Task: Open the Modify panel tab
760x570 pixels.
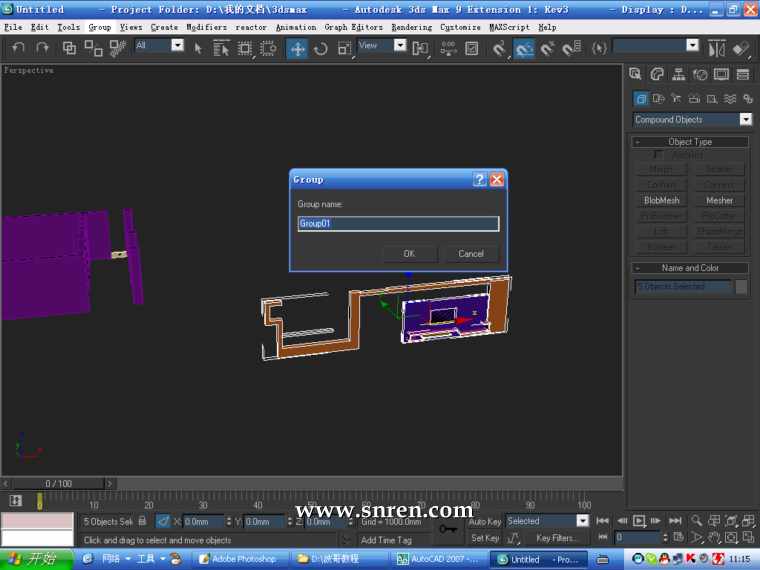Action: [x=657, y=74]
